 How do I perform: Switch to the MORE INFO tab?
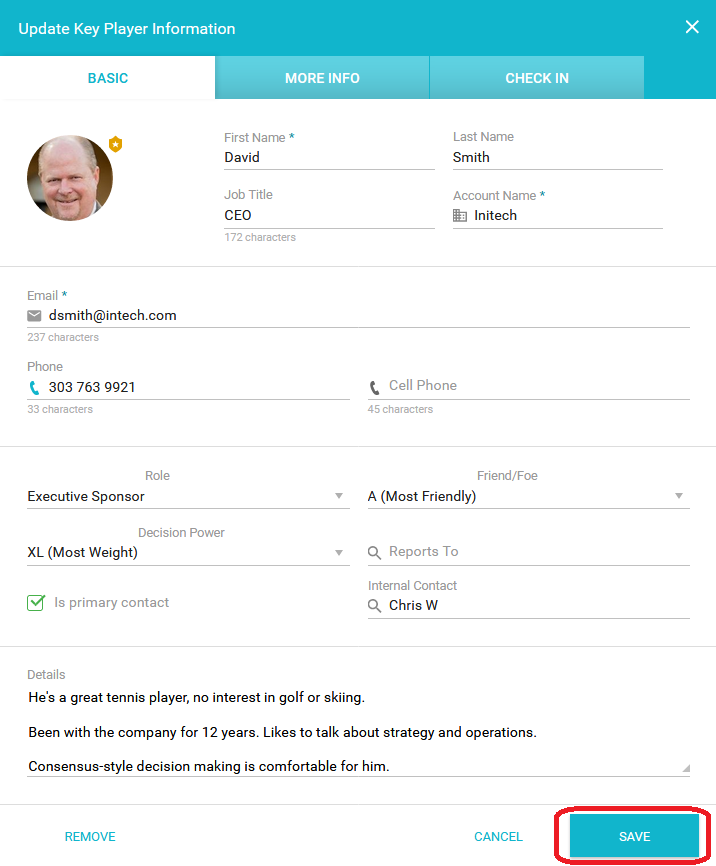click(322, 78)
